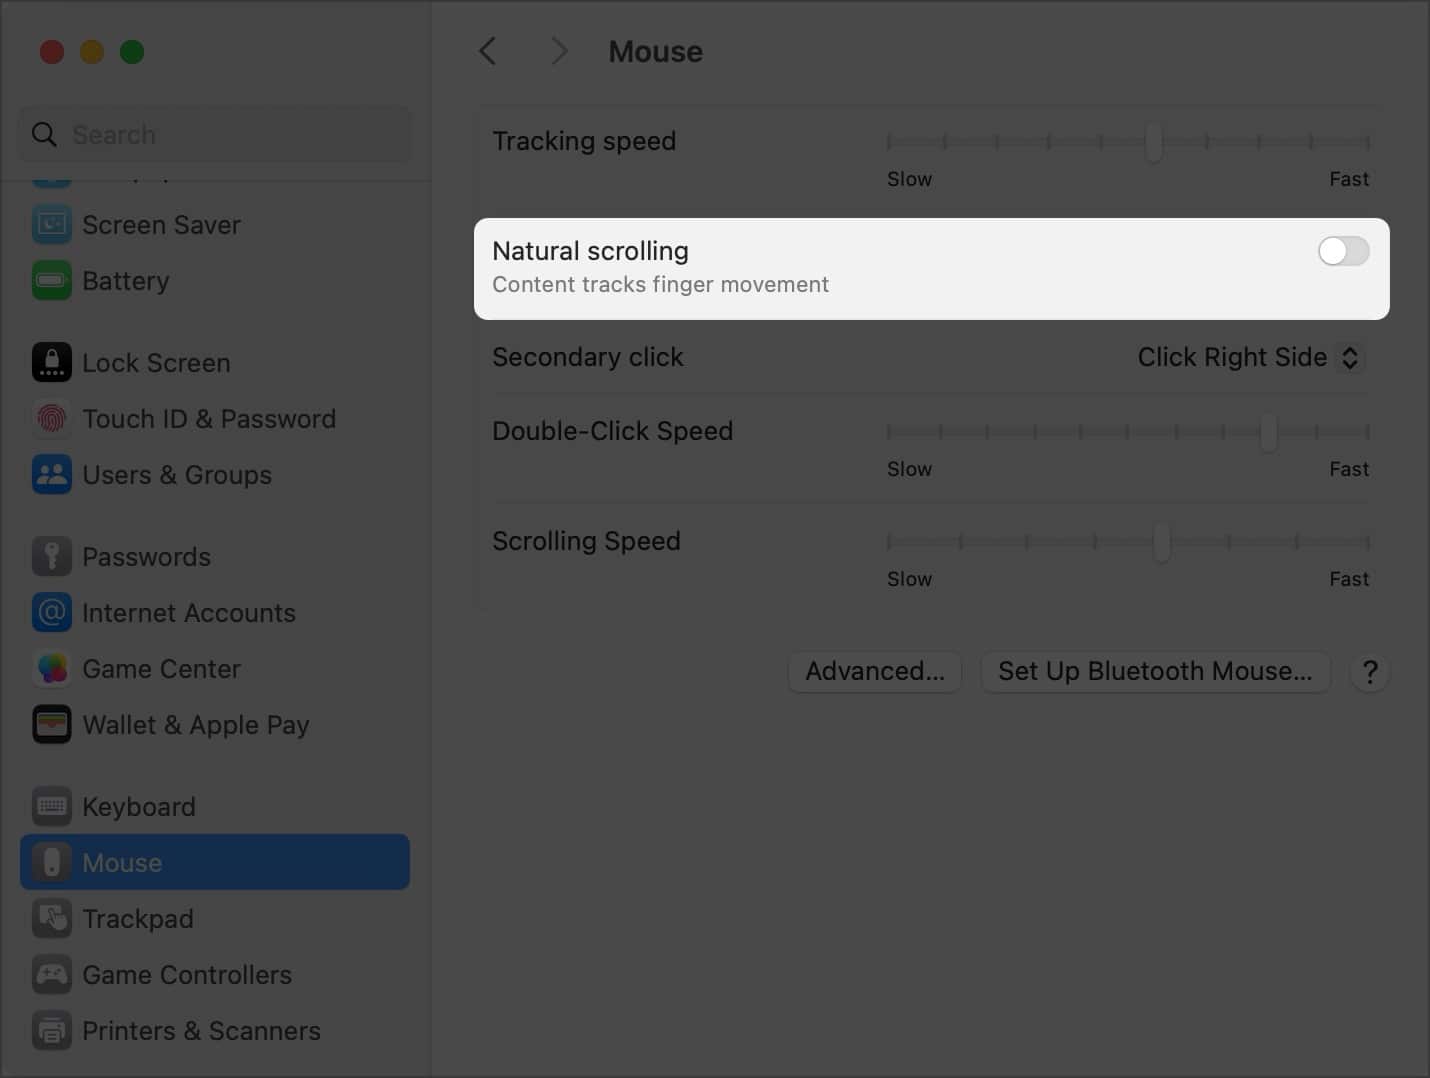Click the Tracking speed slider handle
This screenshot has height=1078, width=1430.
pyautogui.click(x=1153, y=142)
